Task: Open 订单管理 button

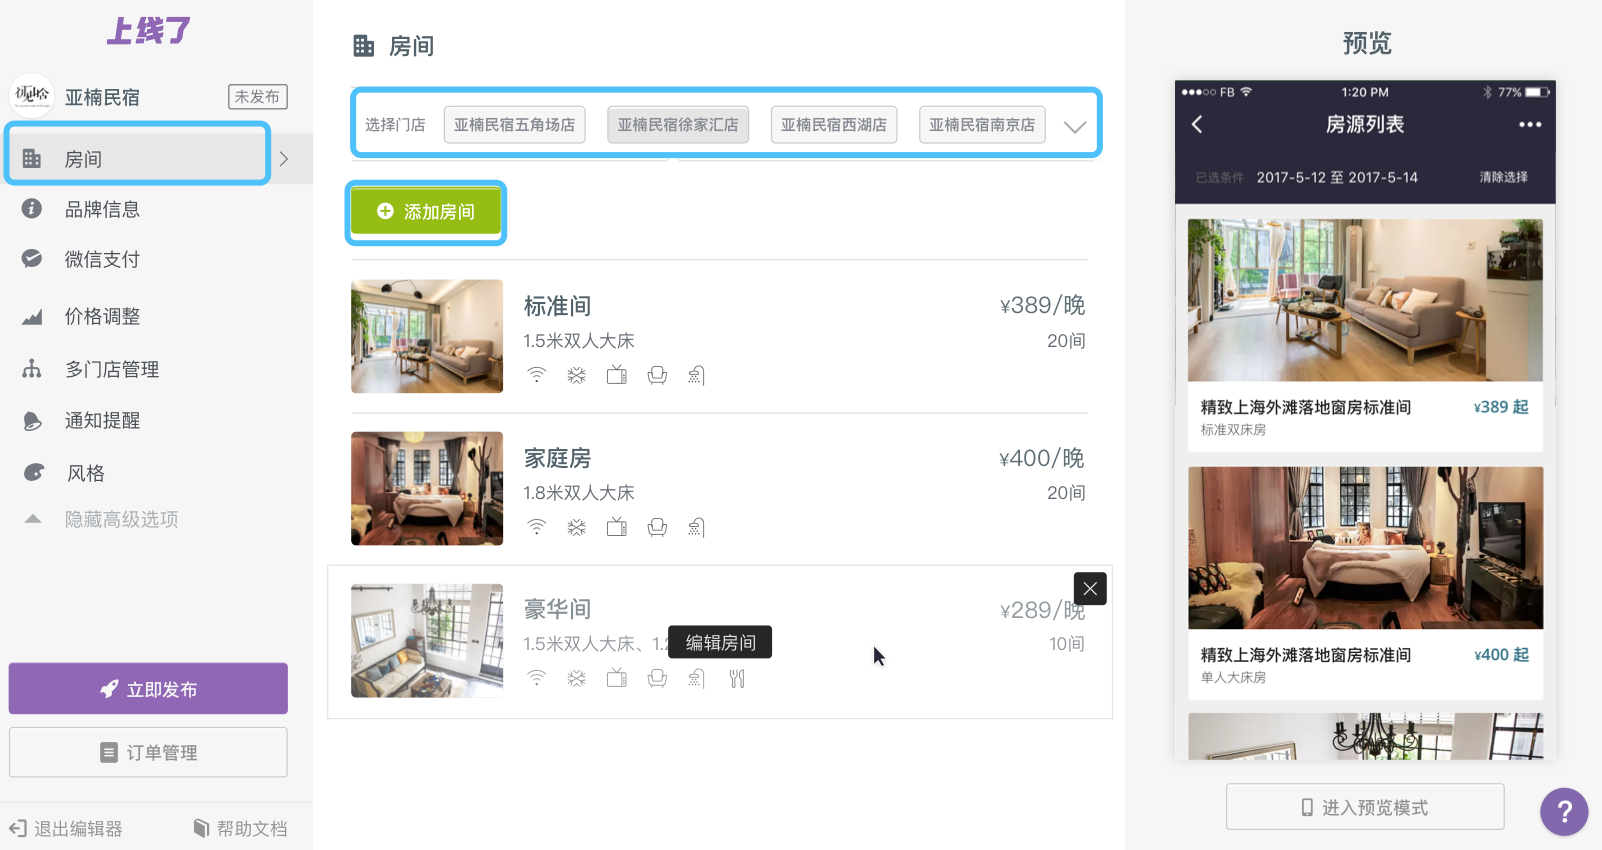Action: point(148,752)
